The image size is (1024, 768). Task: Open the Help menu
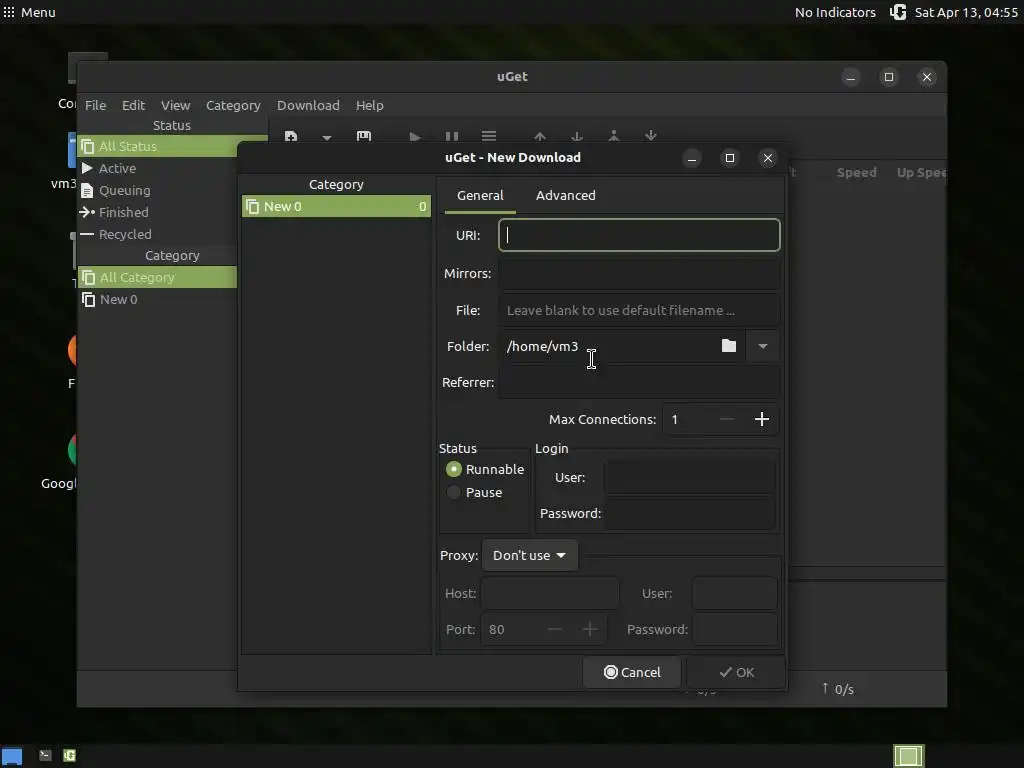coord(370,105)
